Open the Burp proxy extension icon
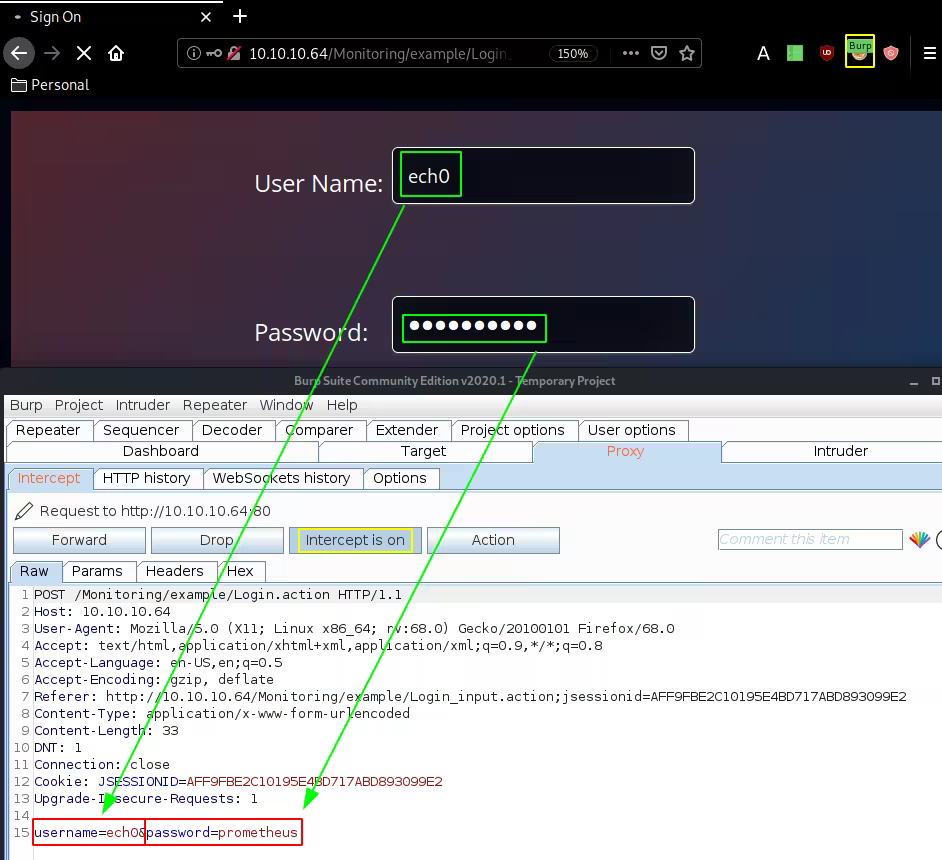Viewport: 942px width, 860px height. pyautogui.click(x=859, y=53)
